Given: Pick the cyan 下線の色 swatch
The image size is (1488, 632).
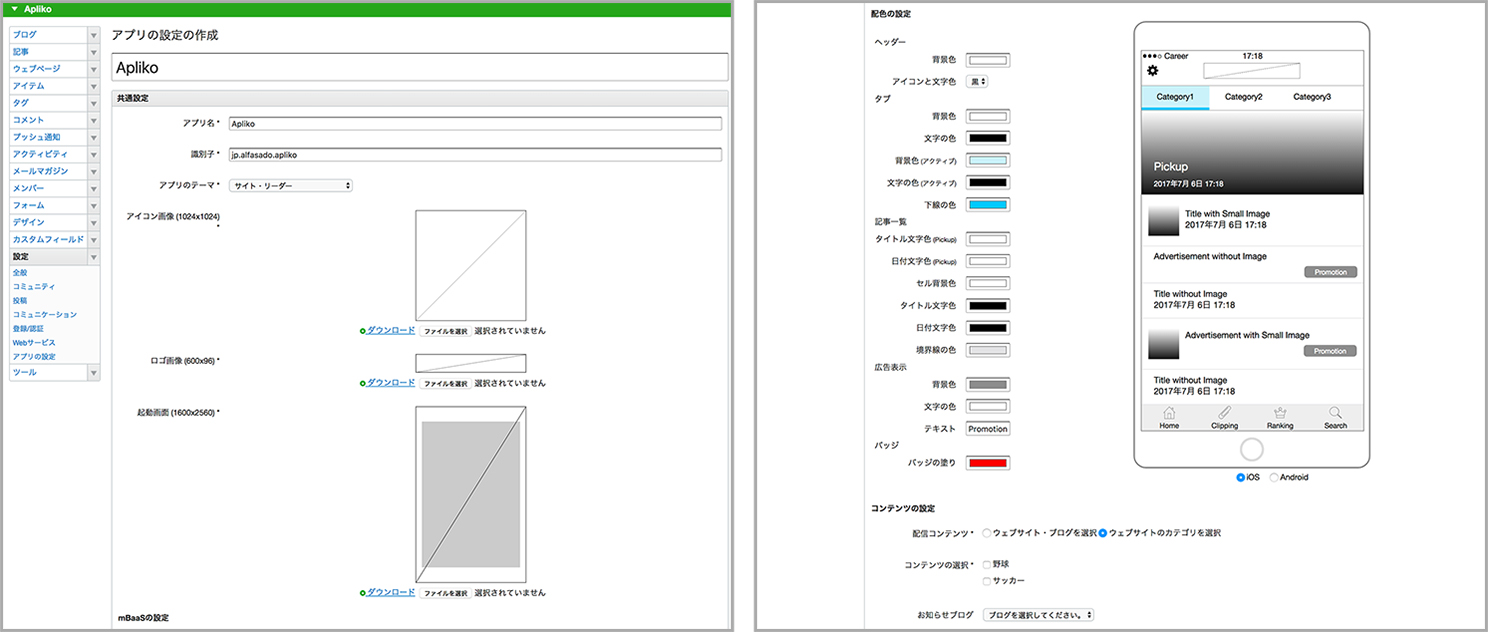Looking at the screenshot, I should coord(988,205).
